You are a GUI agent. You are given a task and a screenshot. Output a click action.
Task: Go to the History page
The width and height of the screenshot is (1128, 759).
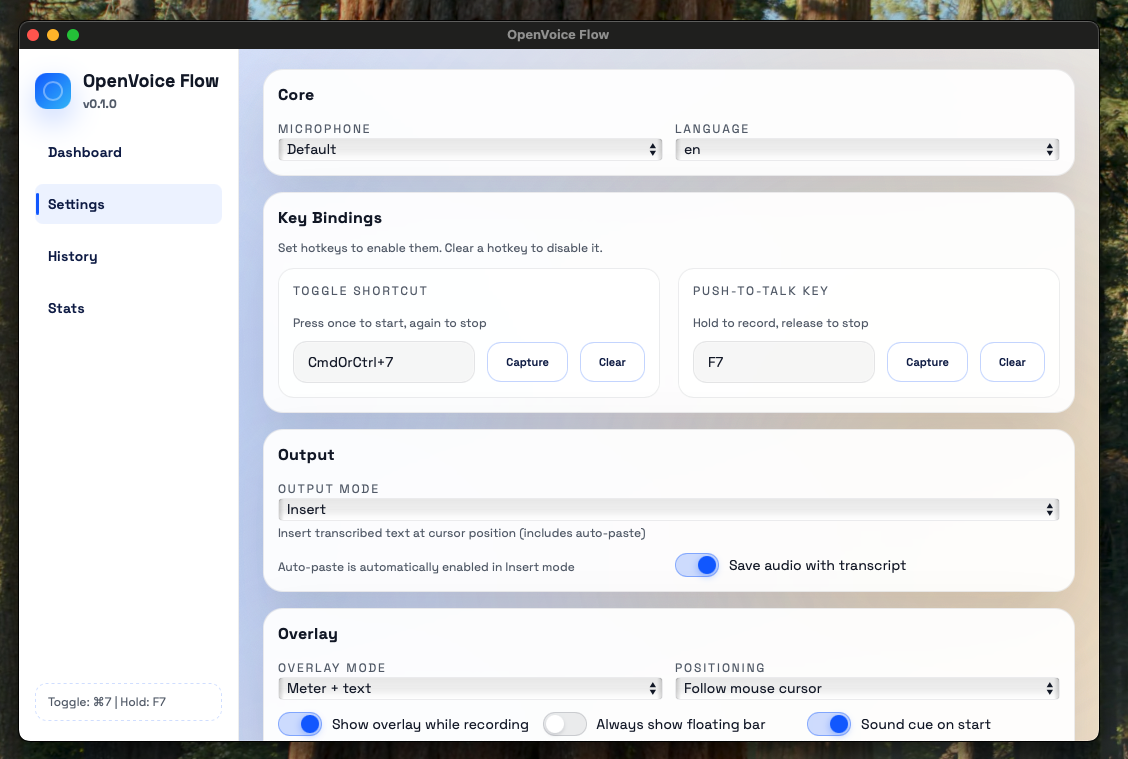(128, 256)
